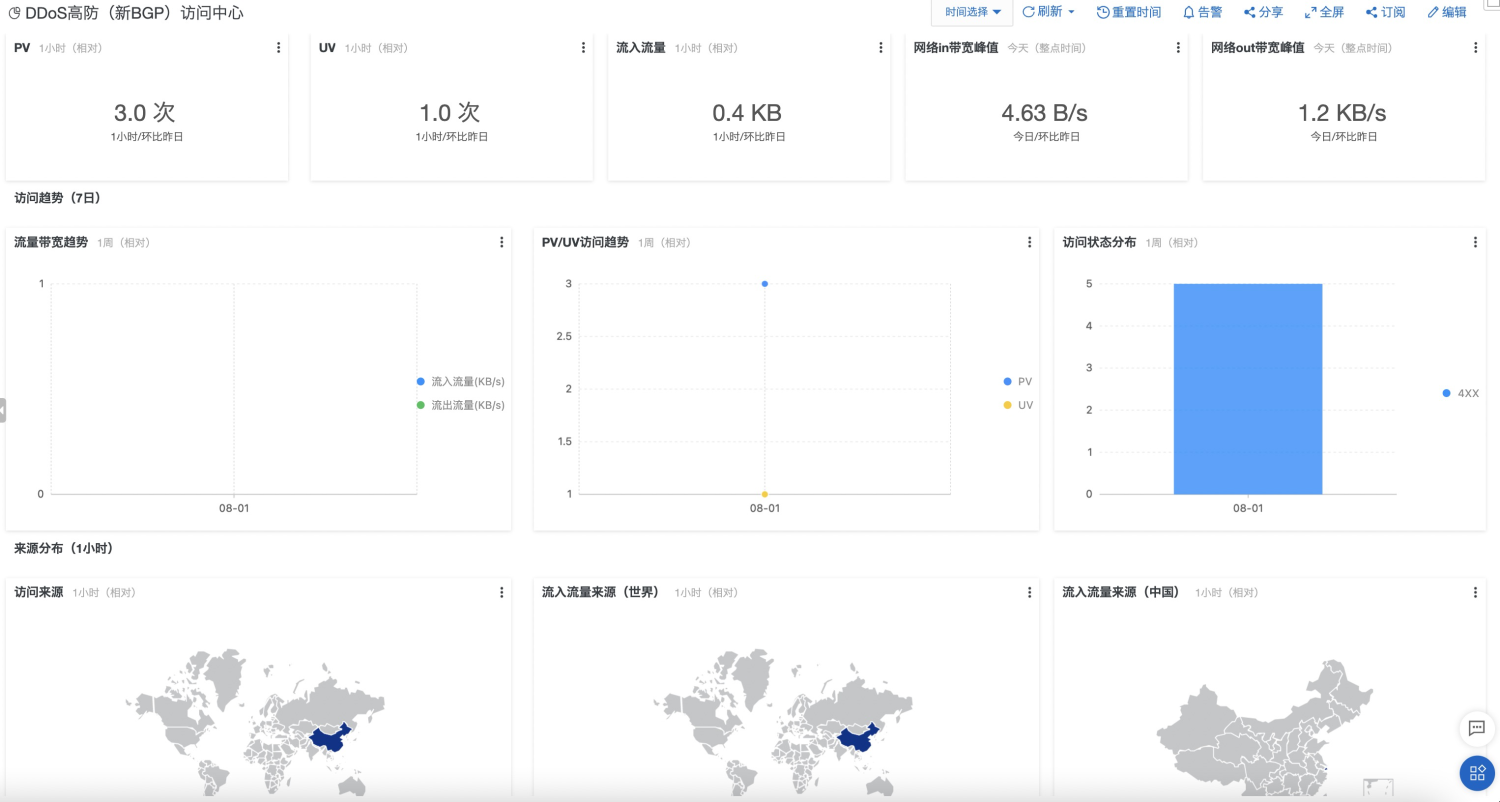Click the 分享 share button
The image size is (1500, 802).
point(1263,12)
